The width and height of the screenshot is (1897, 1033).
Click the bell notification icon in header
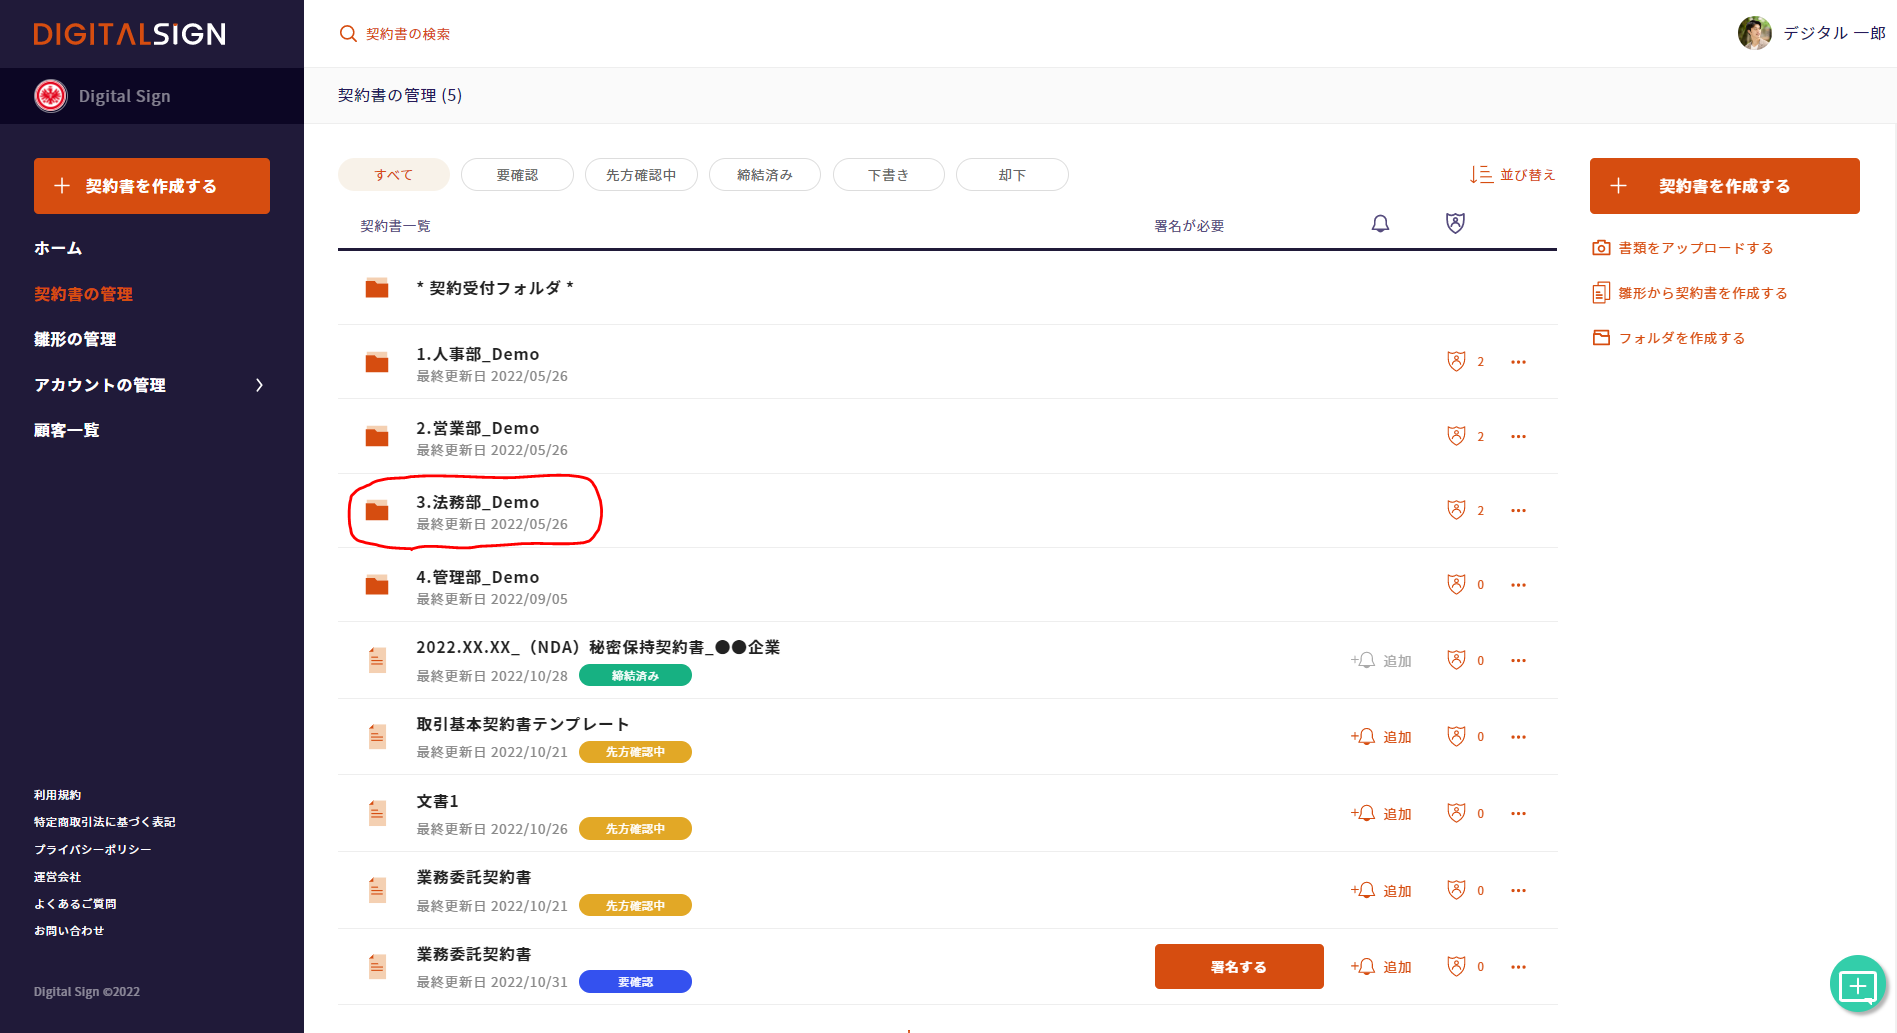tap(1380, 224)
